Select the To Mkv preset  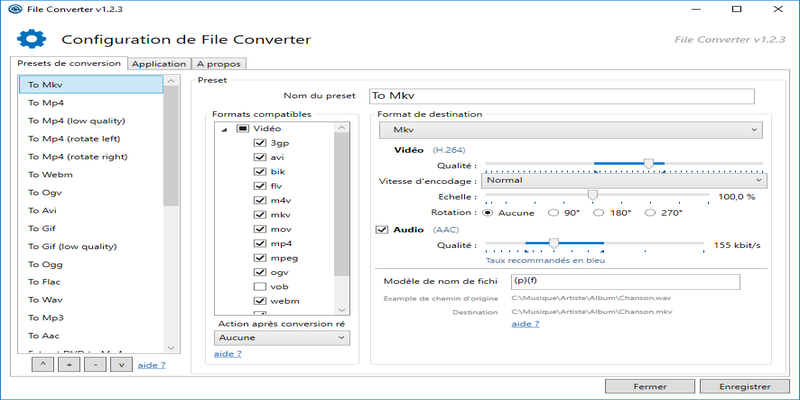[x=91, y=85]
